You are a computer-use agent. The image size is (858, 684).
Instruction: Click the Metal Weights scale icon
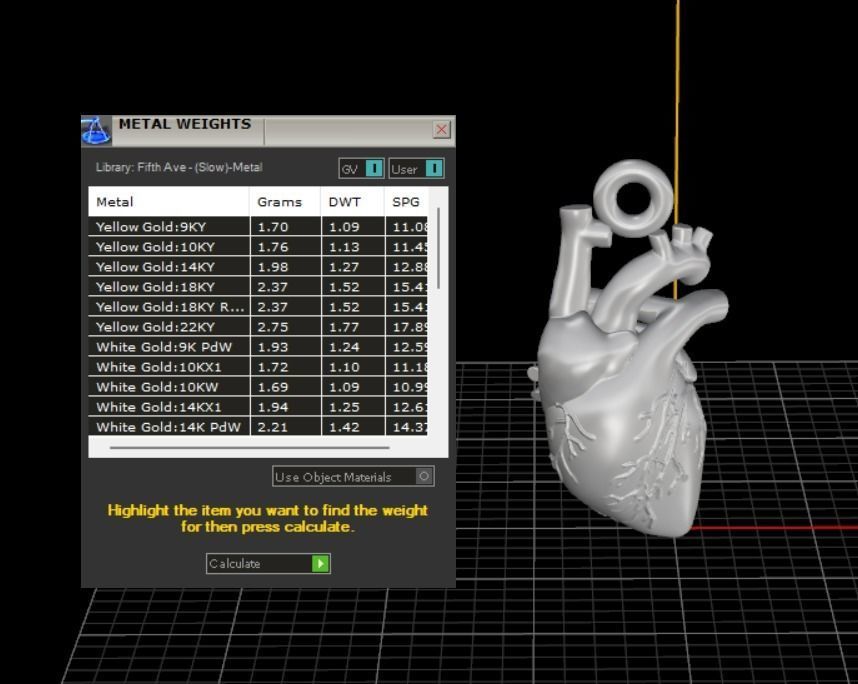pyautogui.click(x=96, y=131)
